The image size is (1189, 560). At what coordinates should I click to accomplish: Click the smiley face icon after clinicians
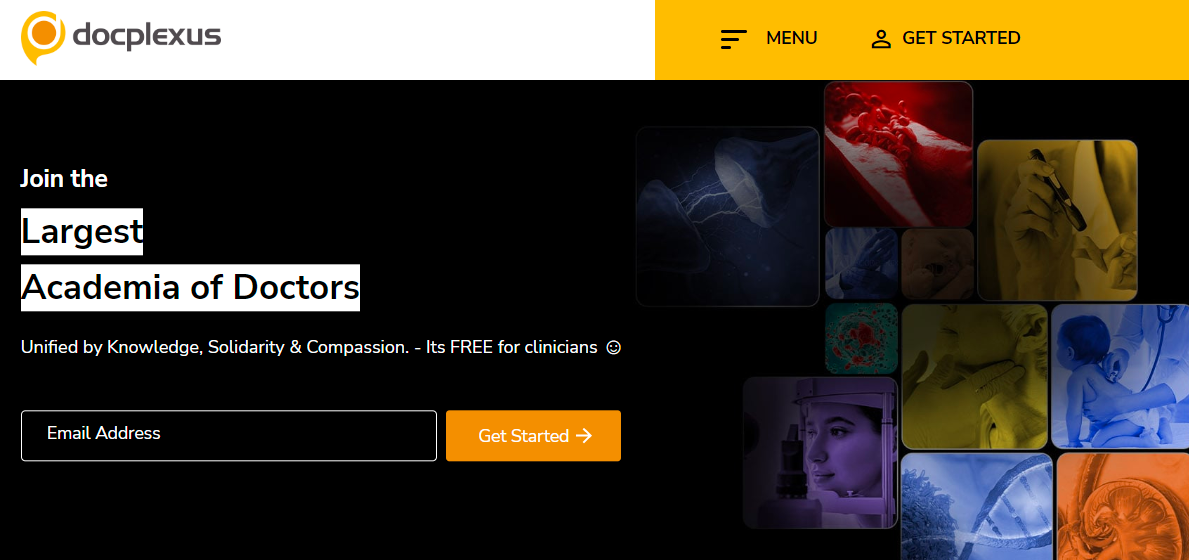tap(613, 348)
